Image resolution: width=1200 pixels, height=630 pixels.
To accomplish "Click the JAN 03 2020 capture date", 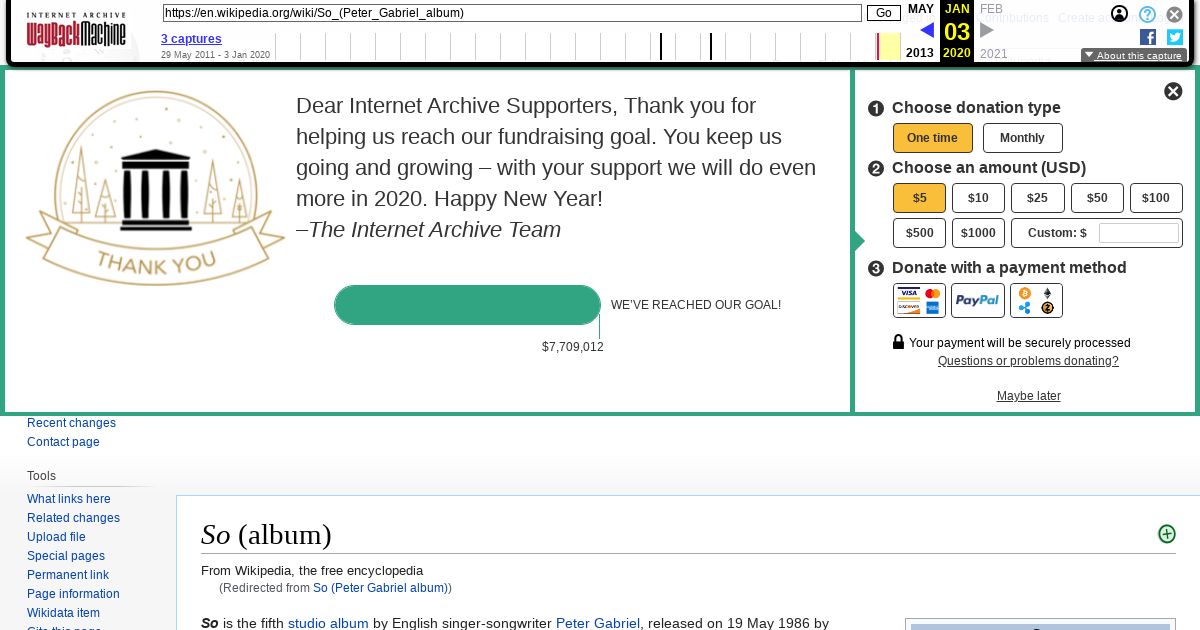I will pos(957,31).
